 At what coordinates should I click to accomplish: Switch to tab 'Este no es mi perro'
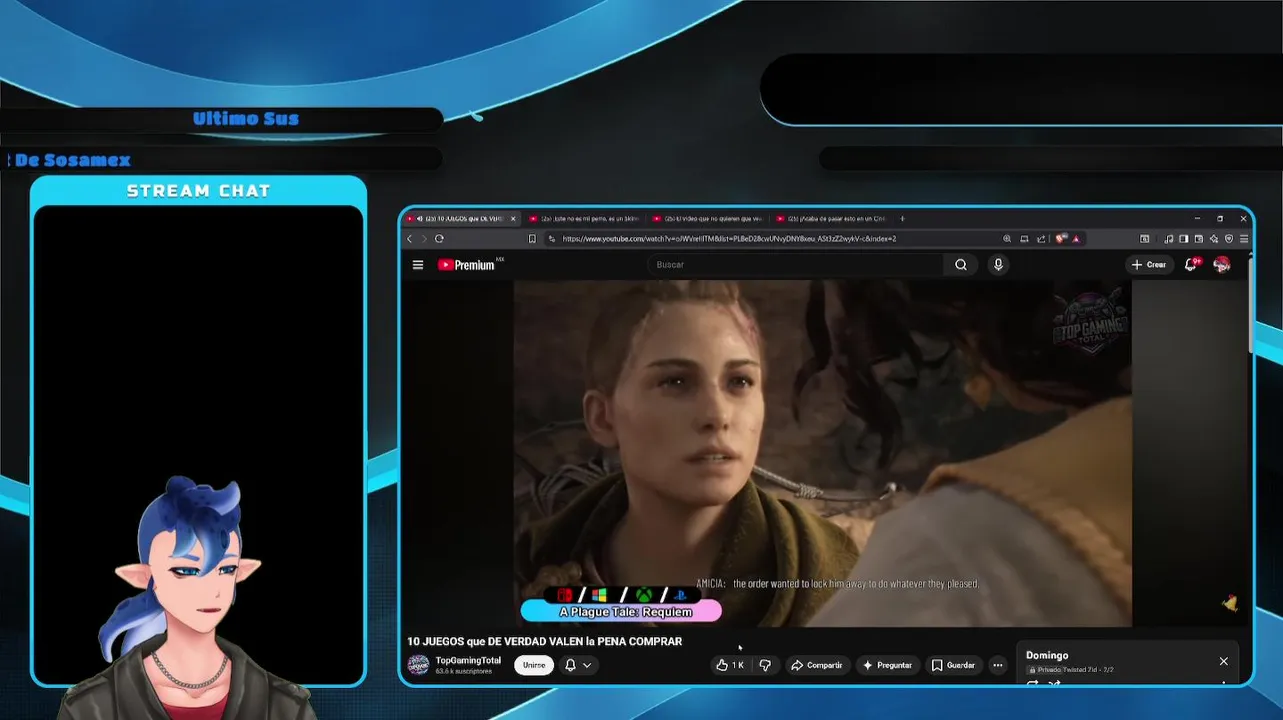[587, 219]
